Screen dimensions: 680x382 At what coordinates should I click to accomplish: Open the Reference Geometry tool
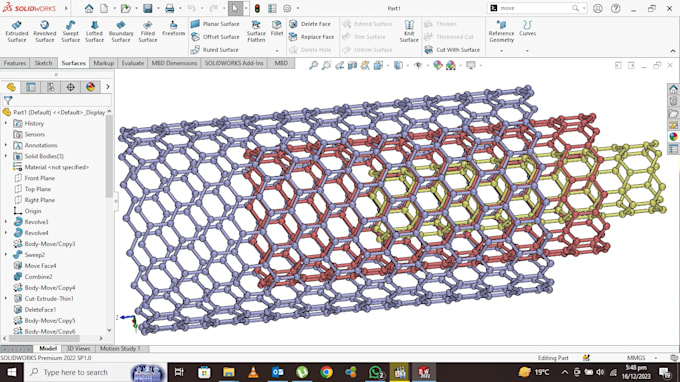click(501, 31)
